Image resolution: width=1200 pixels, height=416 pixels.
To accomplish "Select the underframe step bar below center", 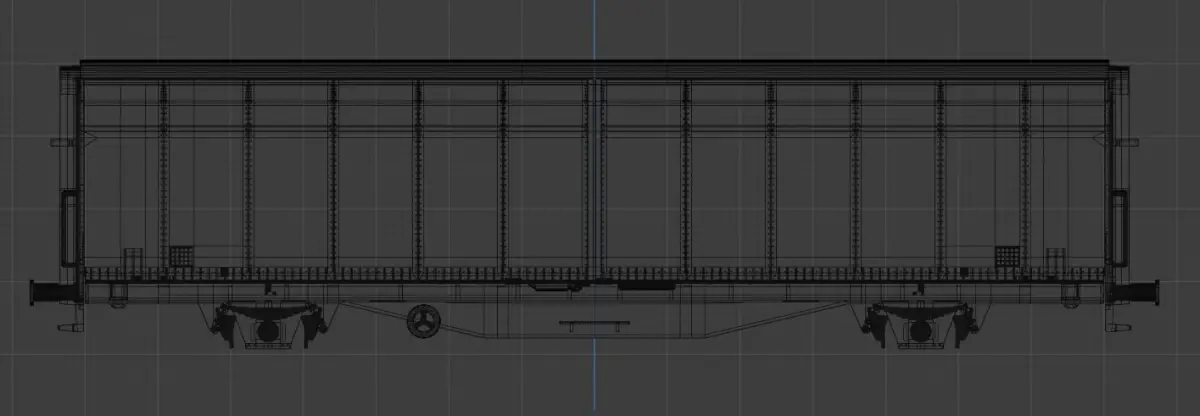I will [594, 324].
